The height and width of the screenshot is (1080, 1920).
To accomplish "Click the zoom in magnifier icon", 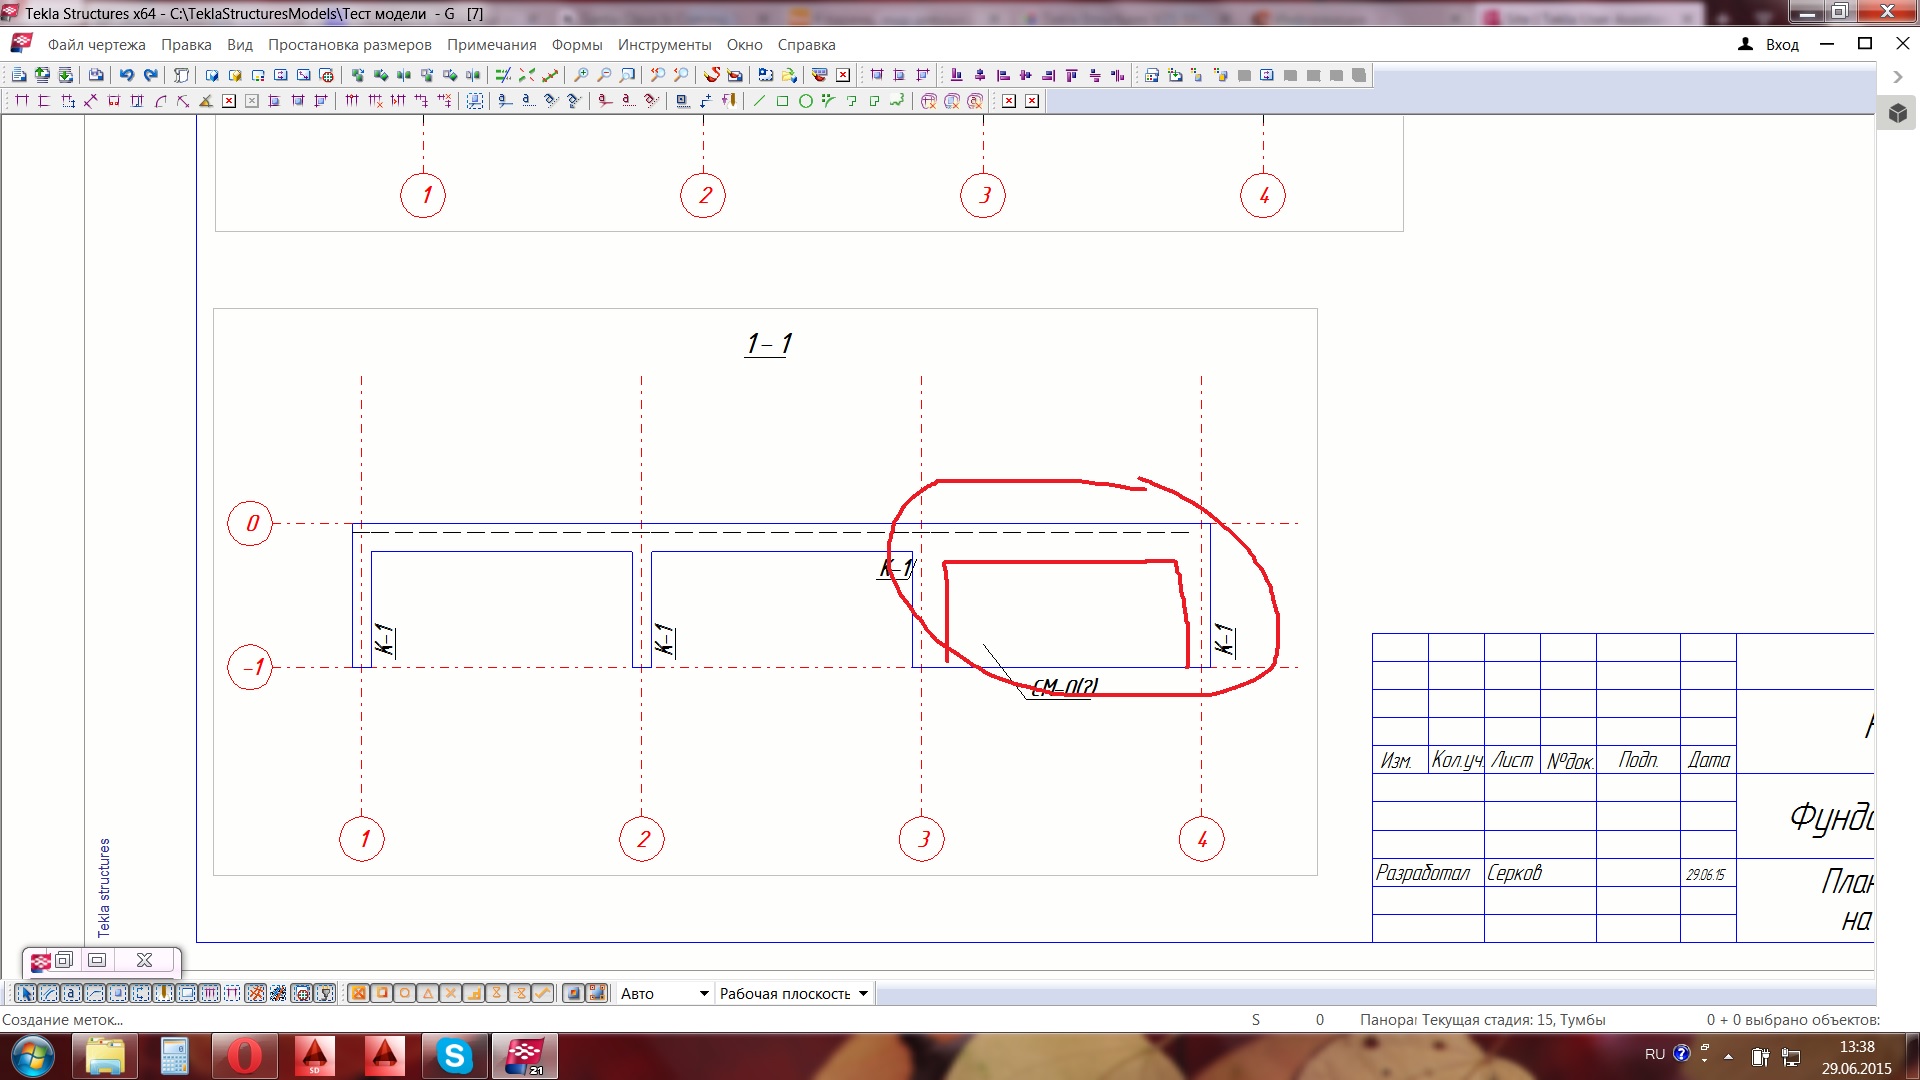I will coord(581,75).
